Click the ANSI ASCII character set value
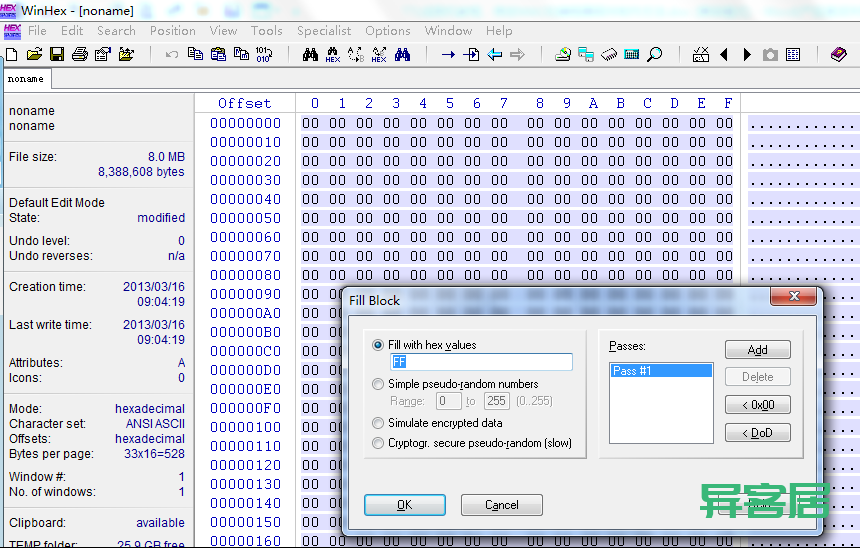The height and width of the screenshot is (548, 860). (155, 423)
